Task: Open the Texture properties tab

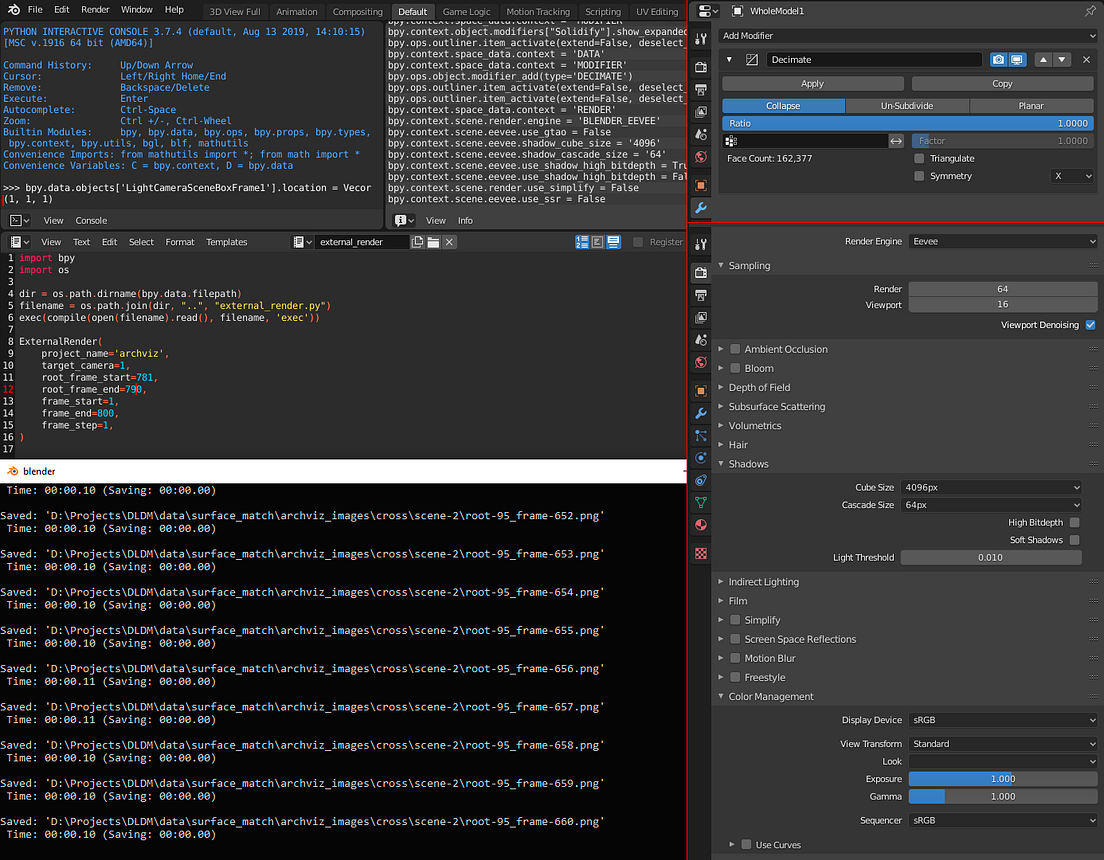Action: 701,554
